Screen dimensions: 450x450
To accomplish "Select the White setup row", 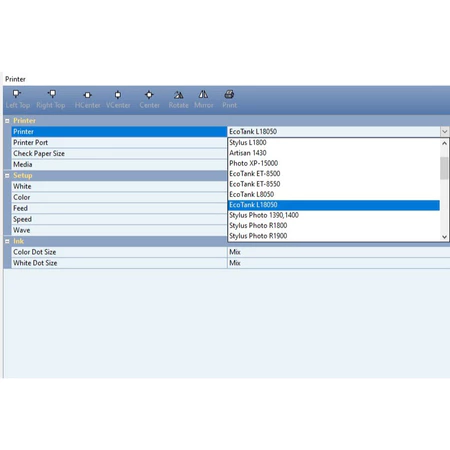I will coord(119,186).
